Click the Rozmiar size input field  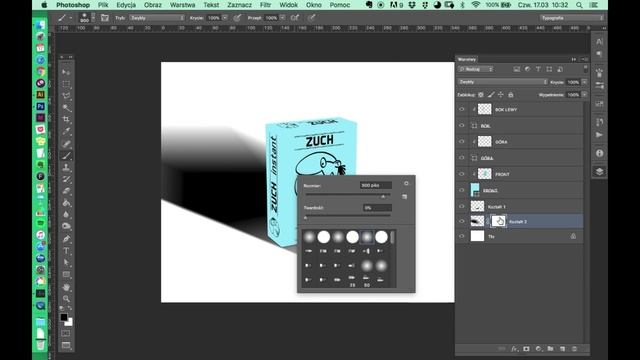pyautogui.click(x=376, y=185)
